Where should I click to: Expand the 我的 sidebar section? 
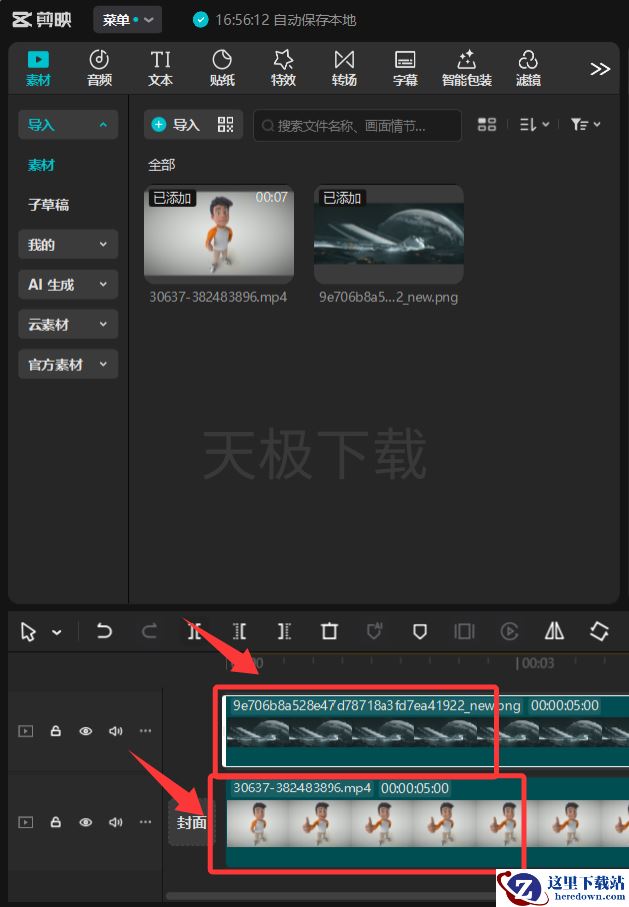point(68,244)
